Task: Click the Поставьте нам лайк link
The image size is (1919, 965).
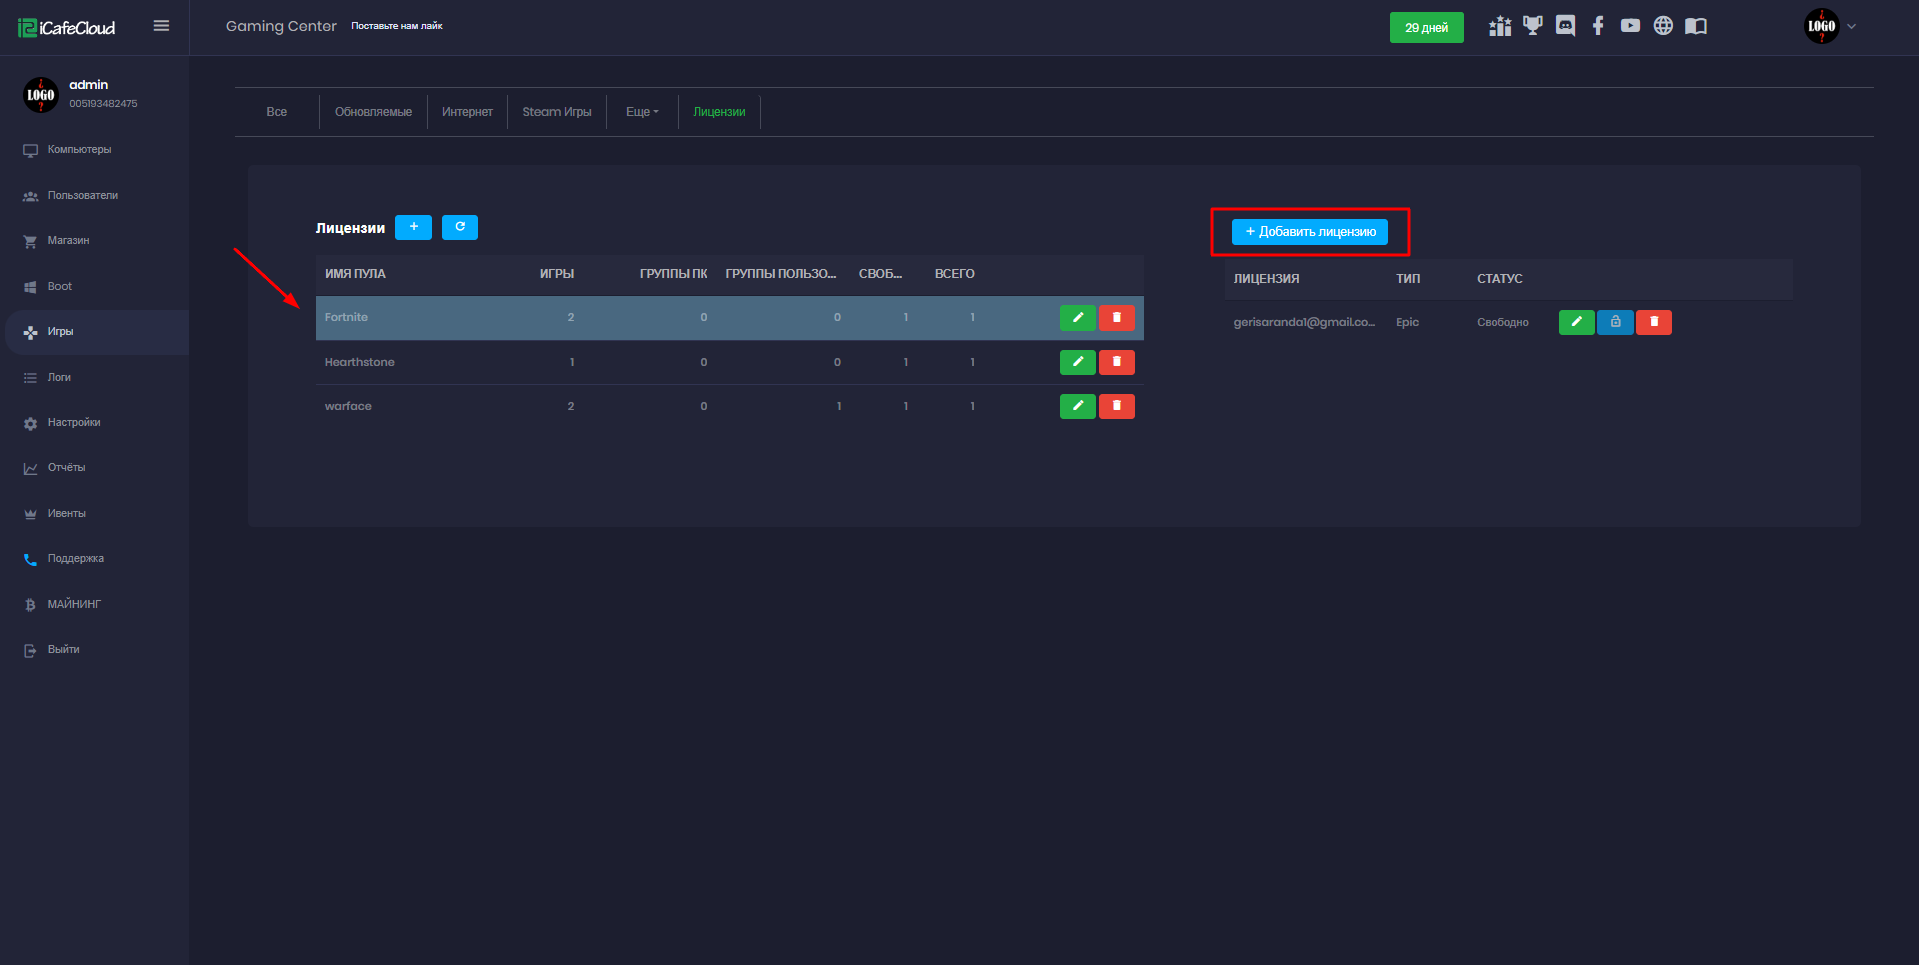Action: point(397,26)
